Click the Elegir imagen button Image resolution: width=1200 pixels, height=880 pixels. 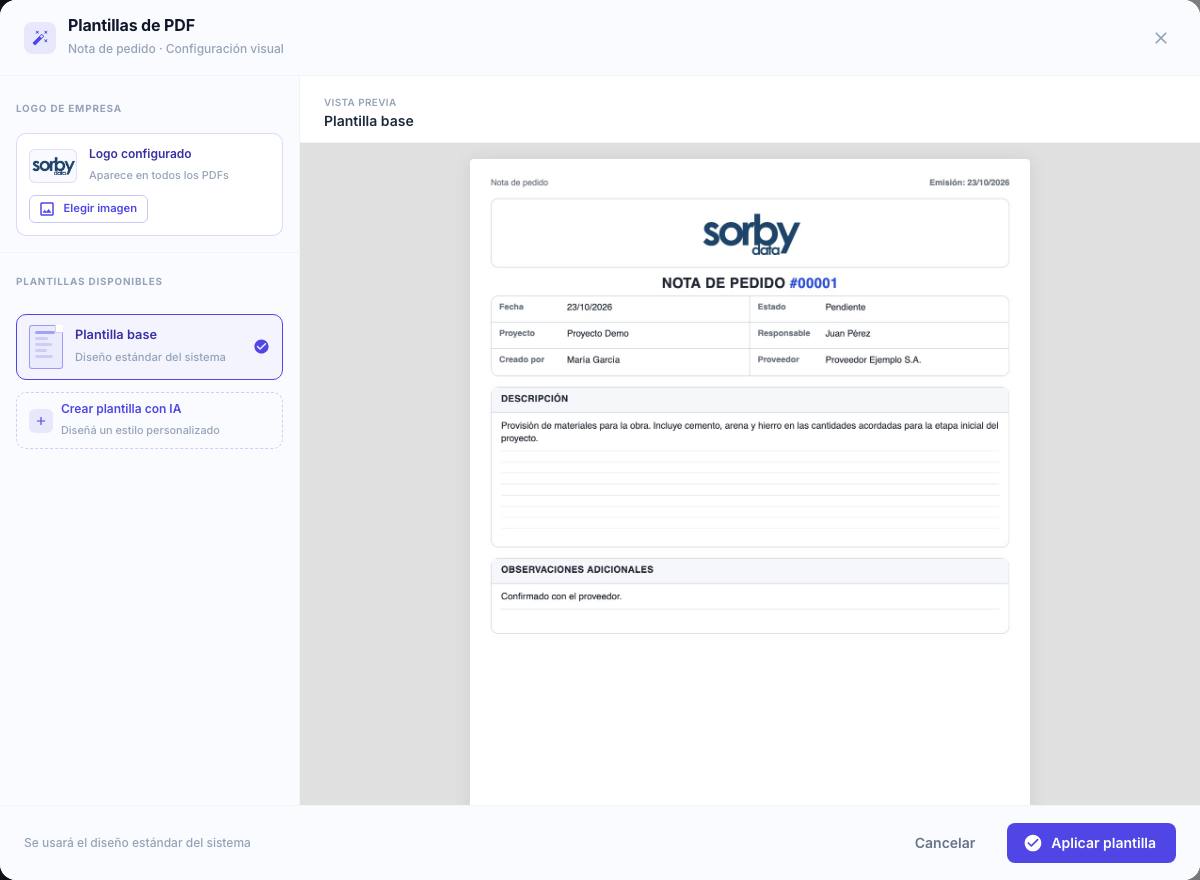[x=88, y=209]
